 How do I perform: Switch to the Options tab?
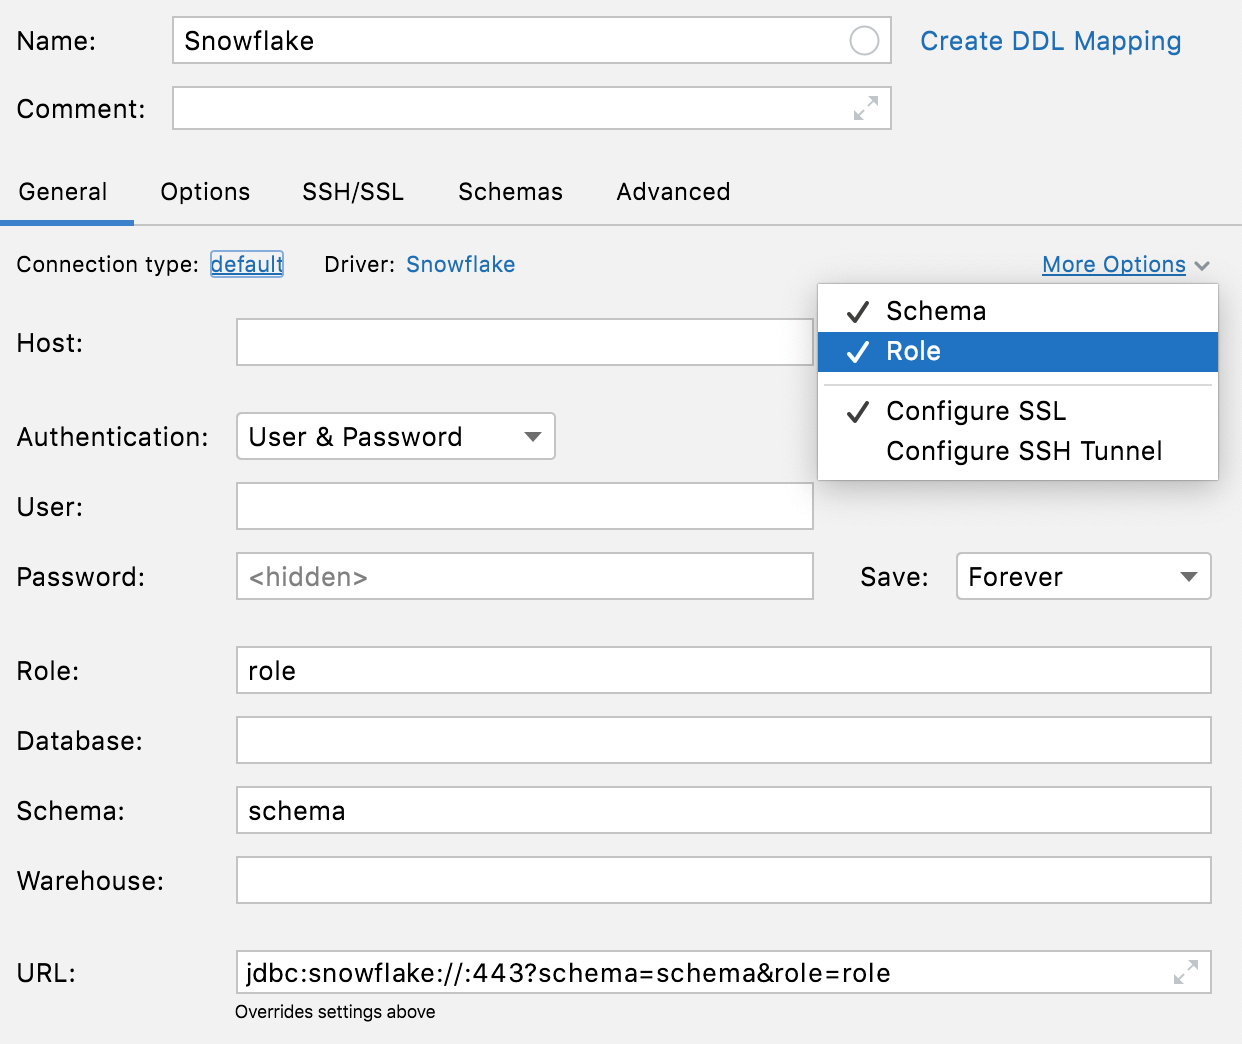tap(205, 192)
